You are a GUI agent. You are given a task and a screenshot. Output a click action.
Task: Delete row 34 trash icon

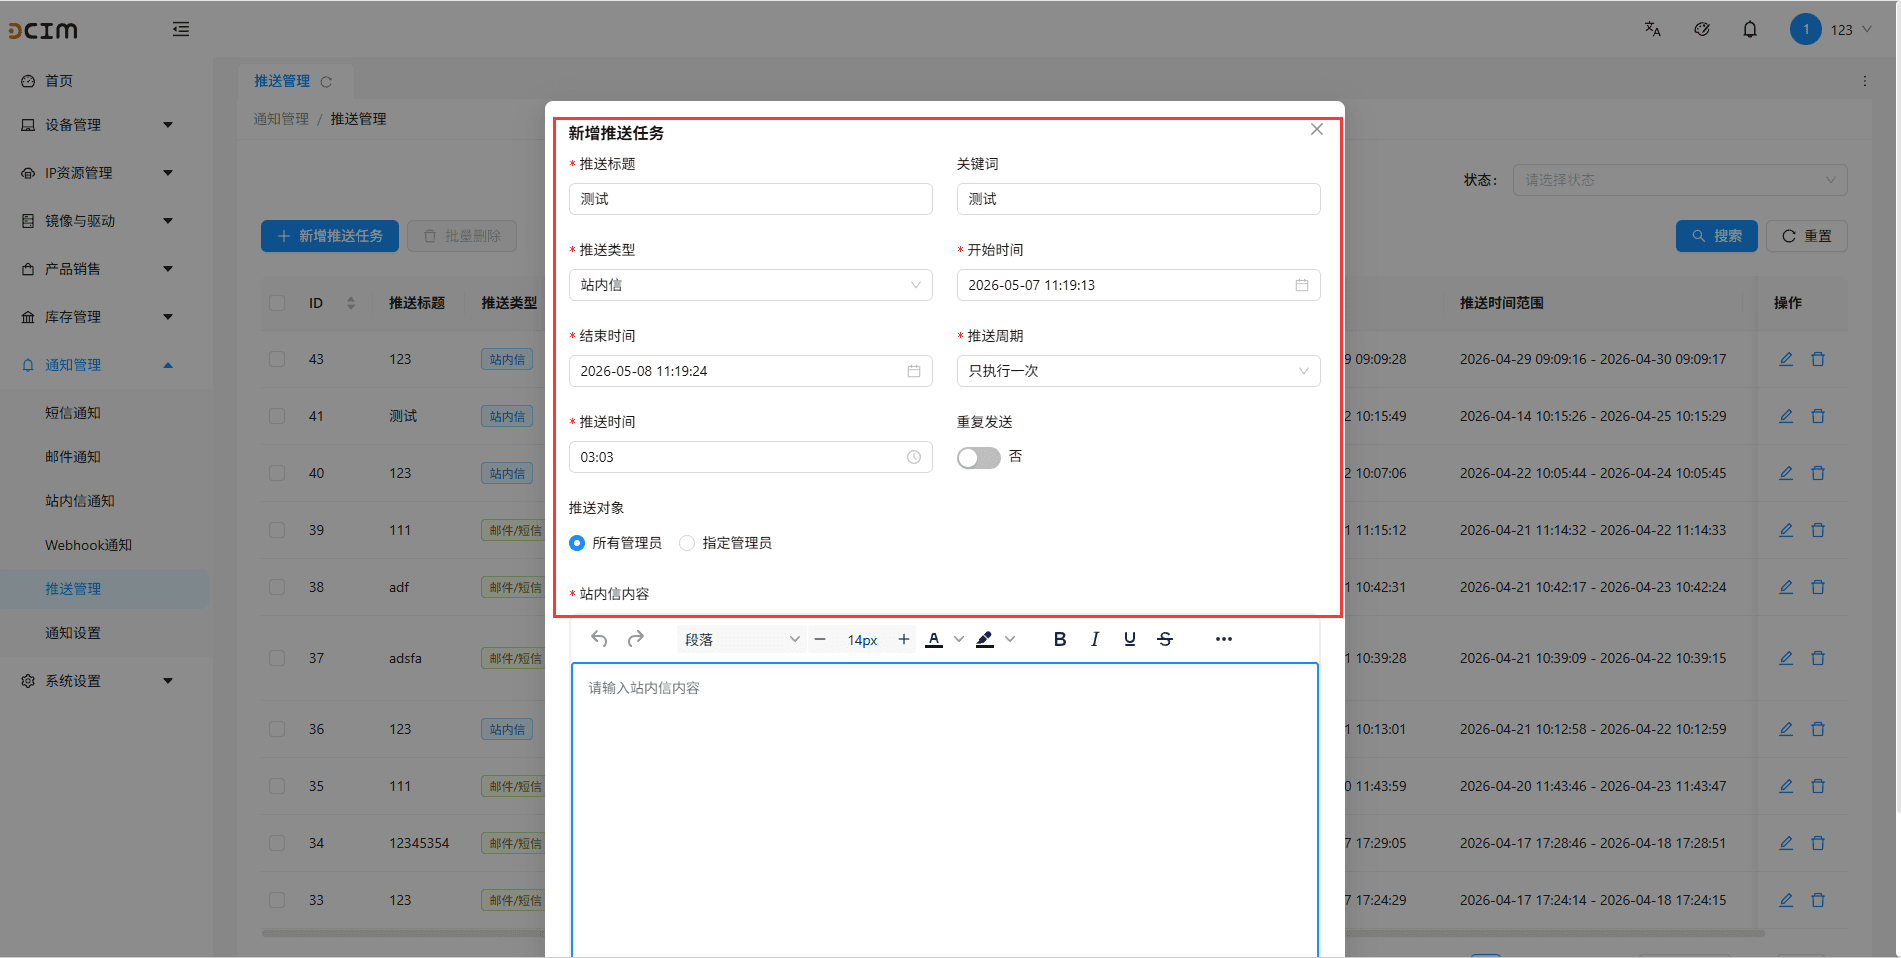click(x=1818, y=843)
